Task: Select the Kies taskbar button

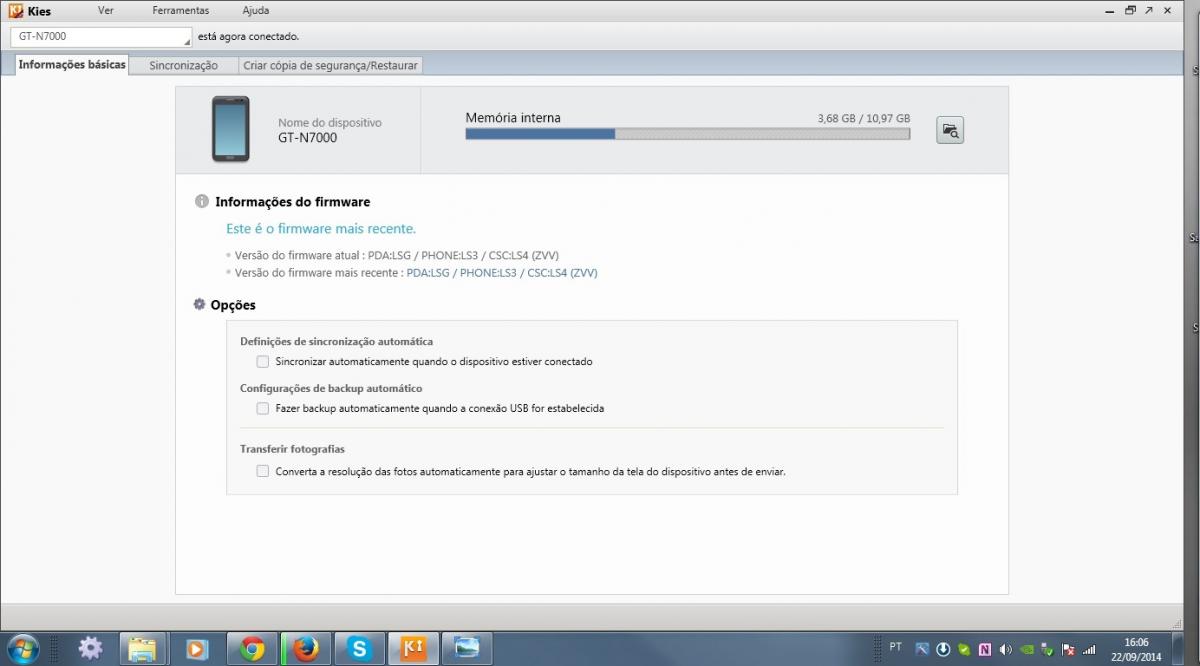Action: [x=412, y=648]
